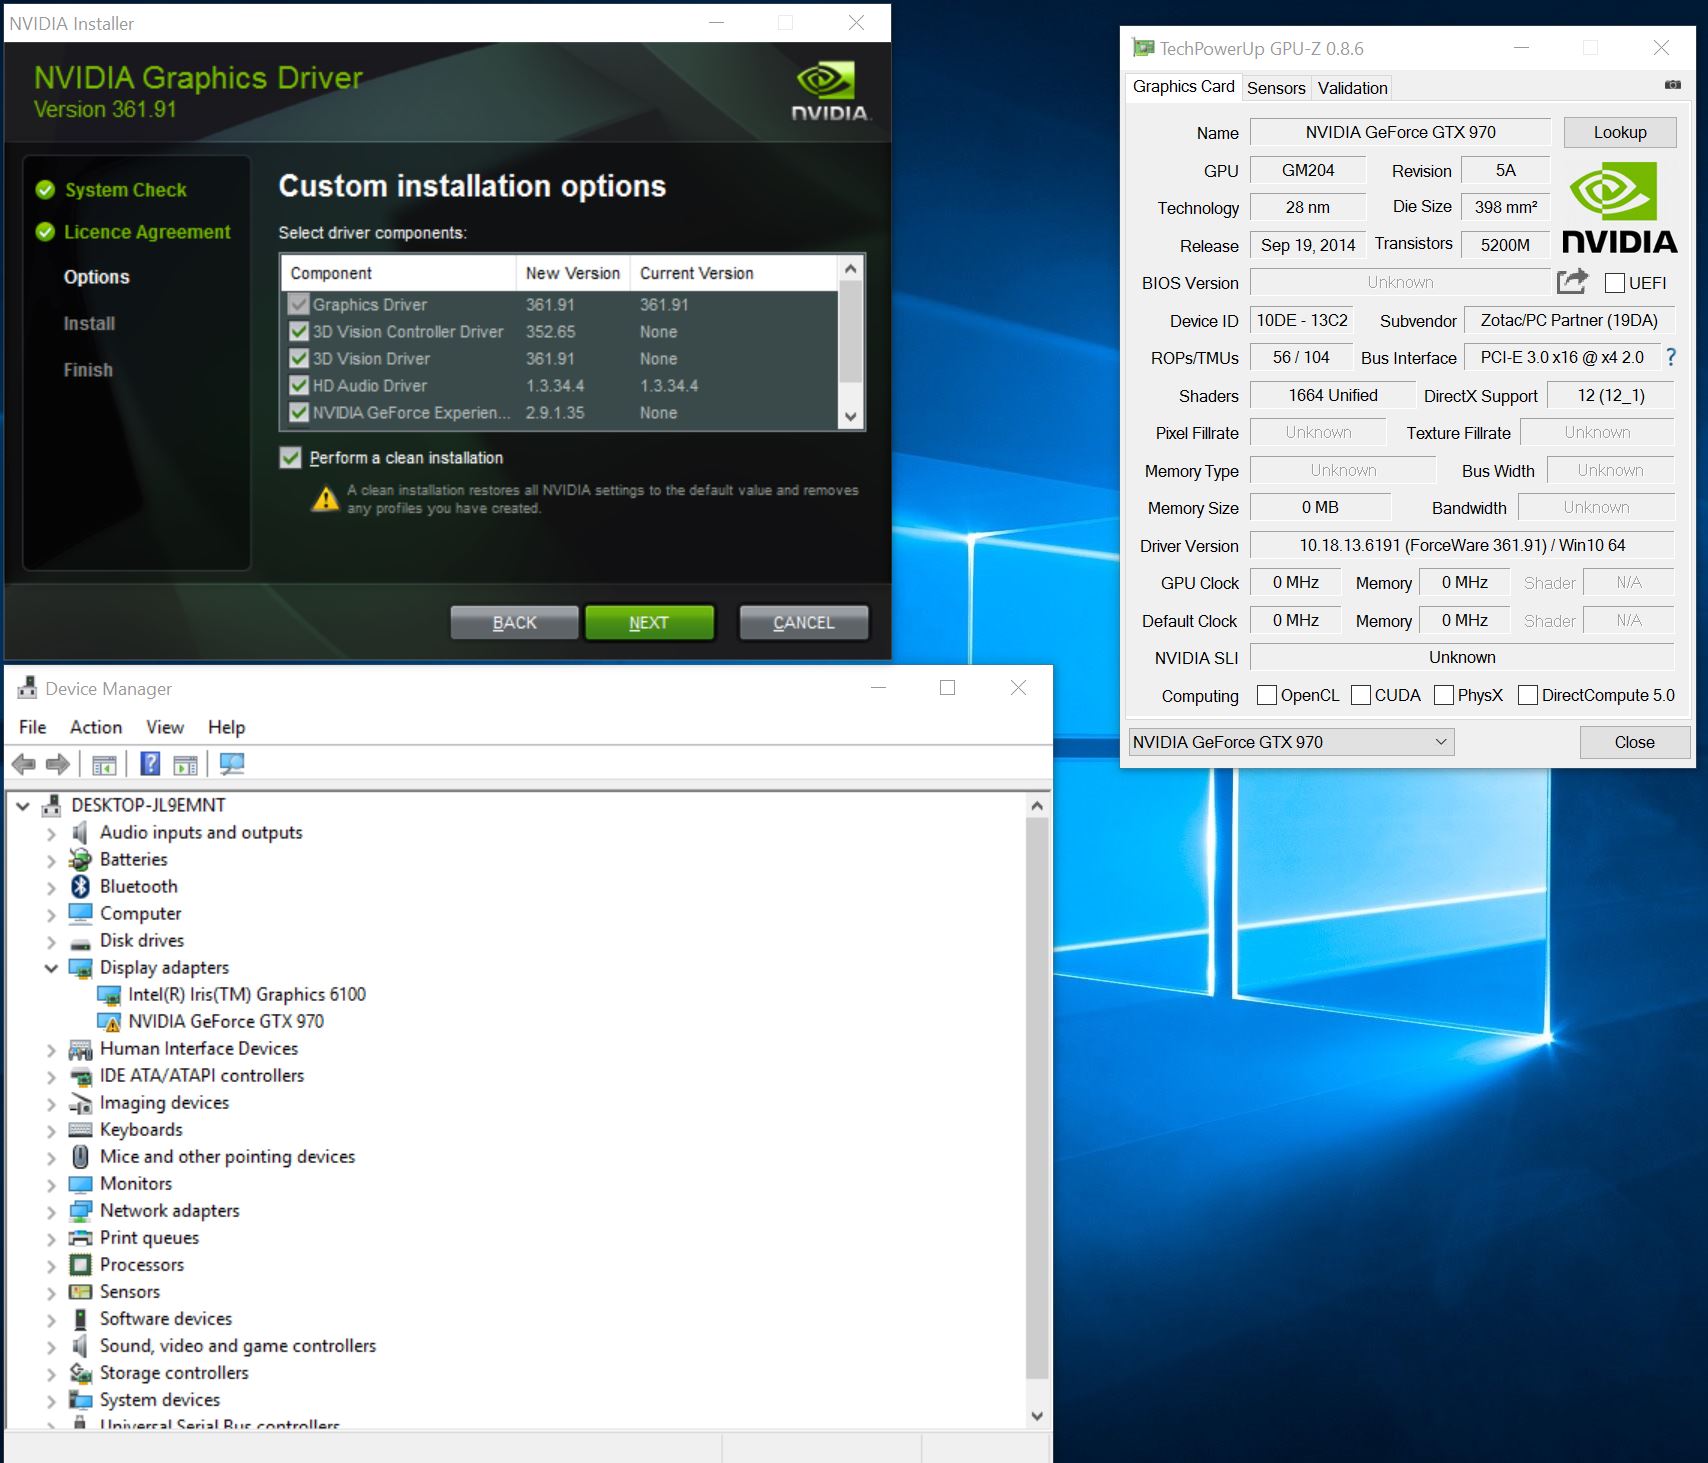Open the View menu

[165, 727]
